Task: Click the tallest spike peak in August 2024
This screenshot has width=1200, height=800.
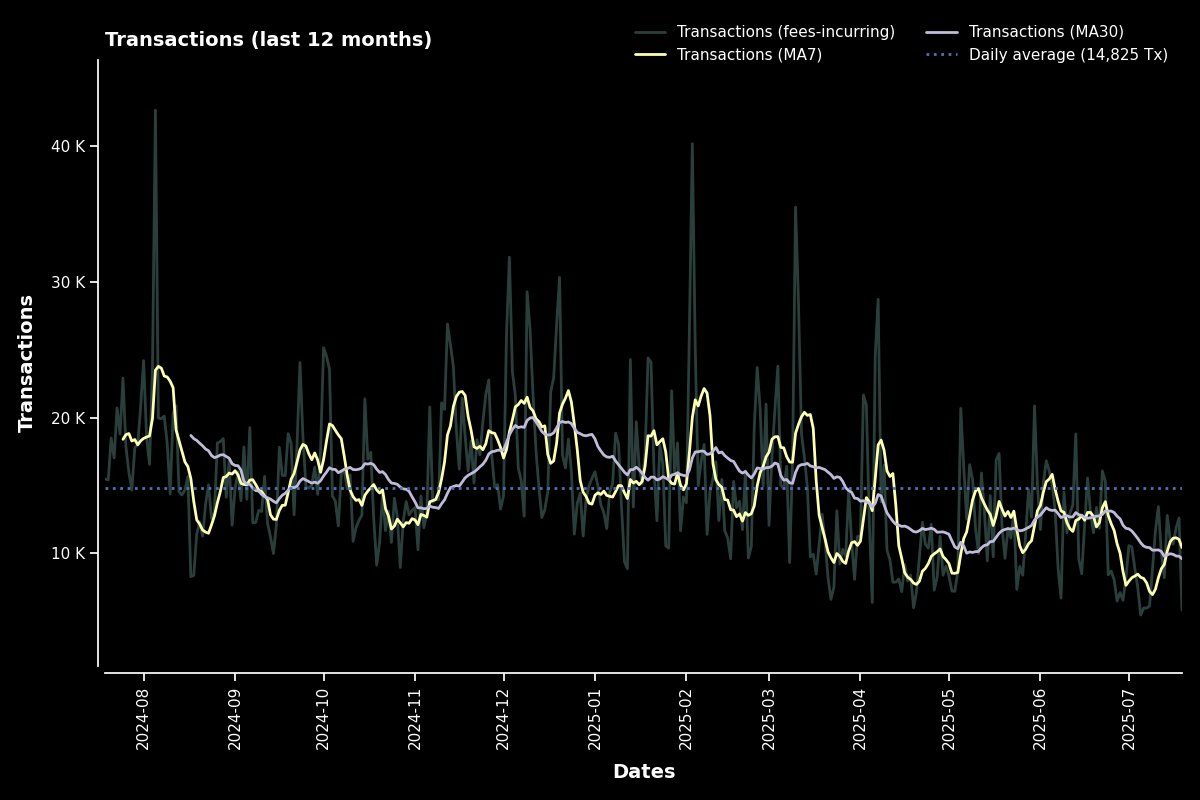Action: [155, 110]
